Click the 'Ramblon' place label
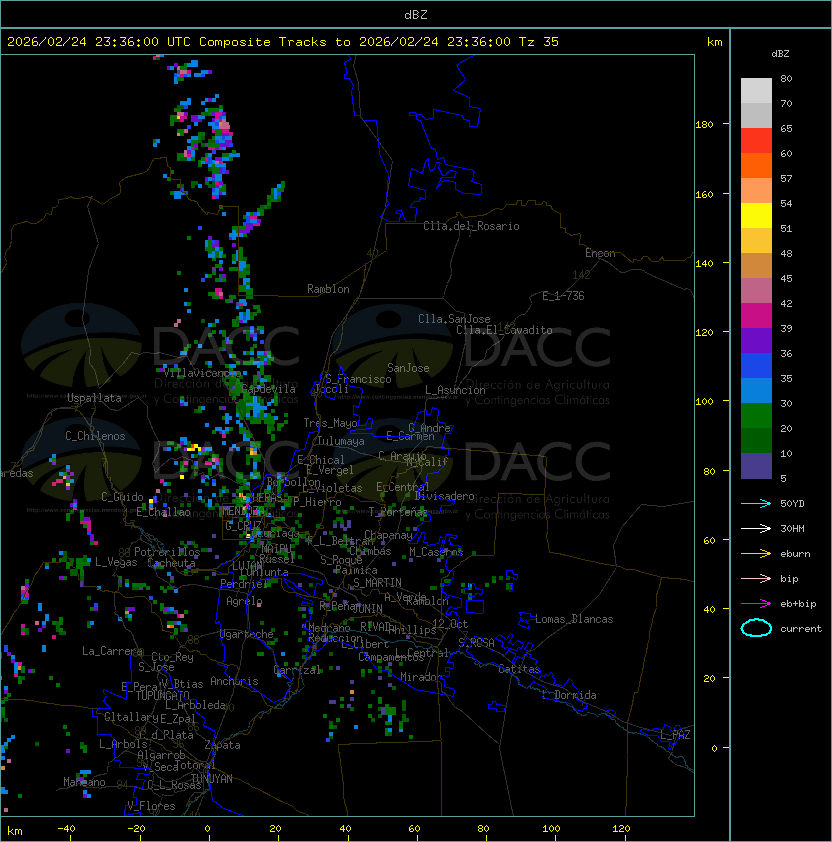Image resolution: width=832 pixels, height=842 pixels. [328, 289]
